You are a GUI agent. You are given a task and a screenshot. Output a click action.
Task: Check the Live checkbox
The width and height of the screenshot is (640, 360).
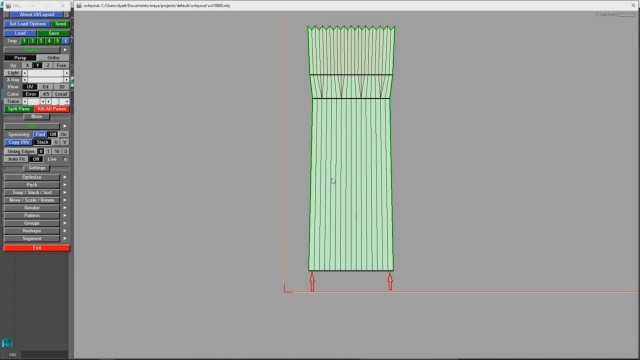tap(65, 159)
